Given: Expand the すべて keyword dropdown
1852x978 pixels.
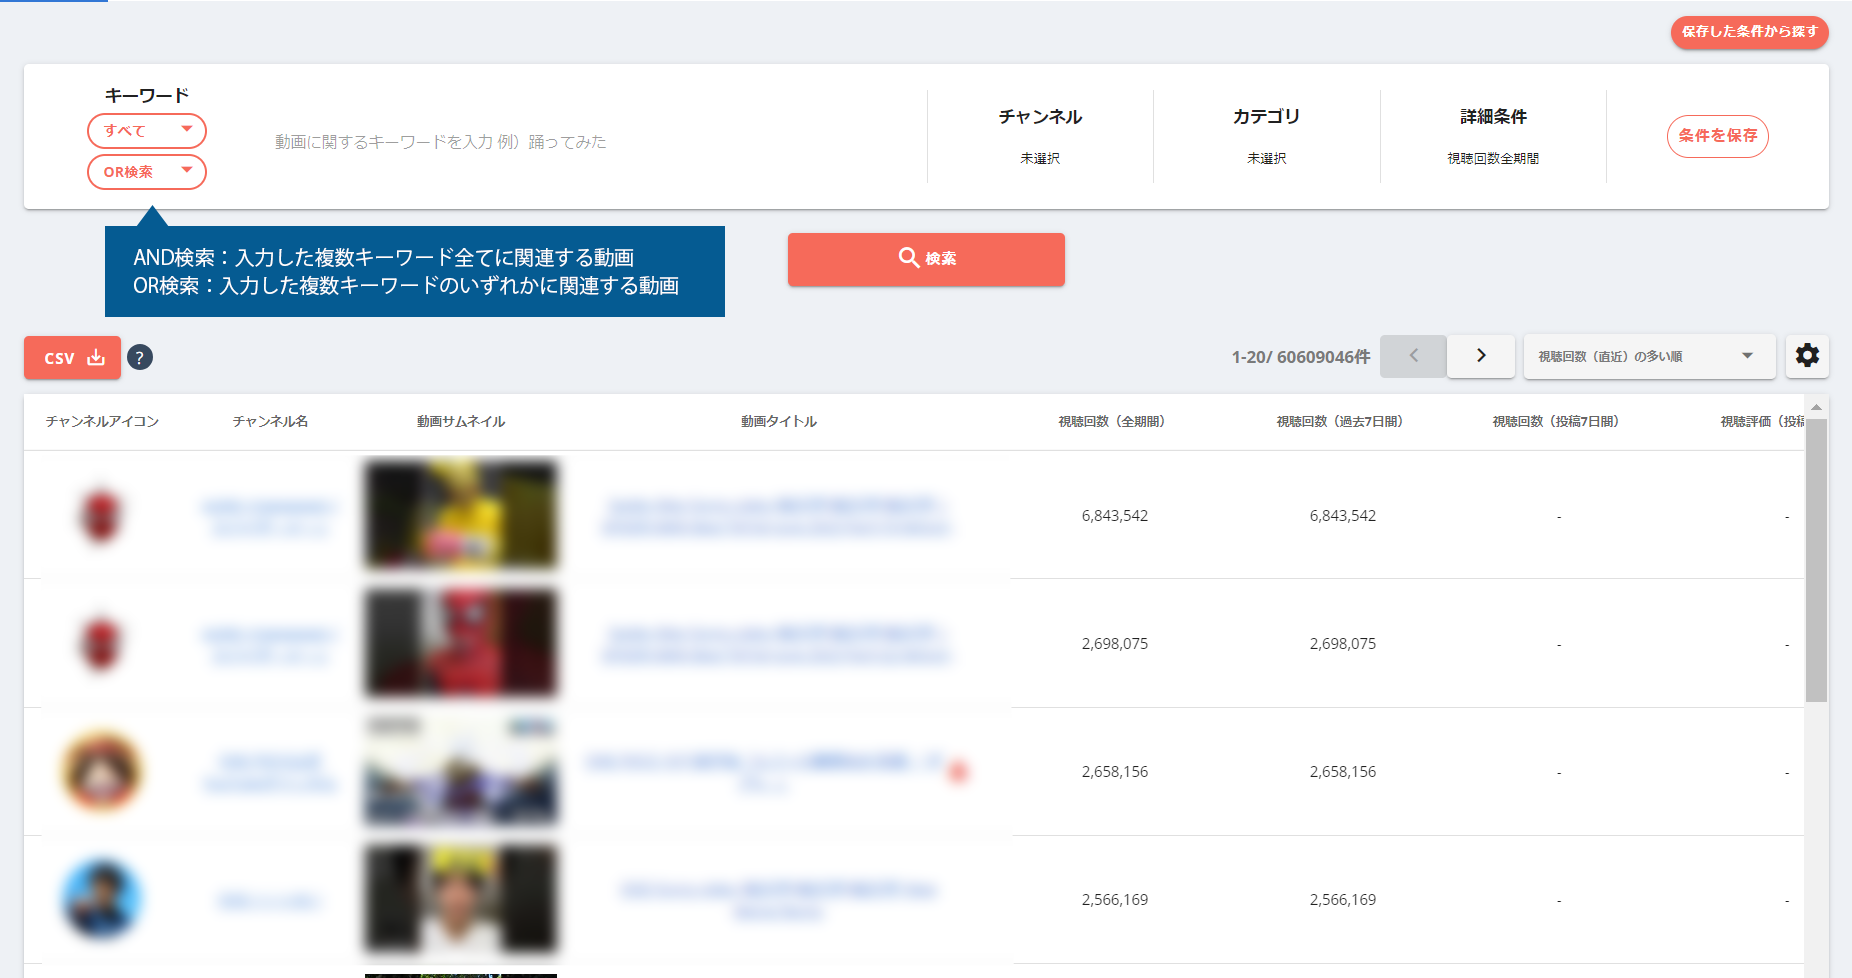Looking at the screenshot, I should click(x=147, y=131).
